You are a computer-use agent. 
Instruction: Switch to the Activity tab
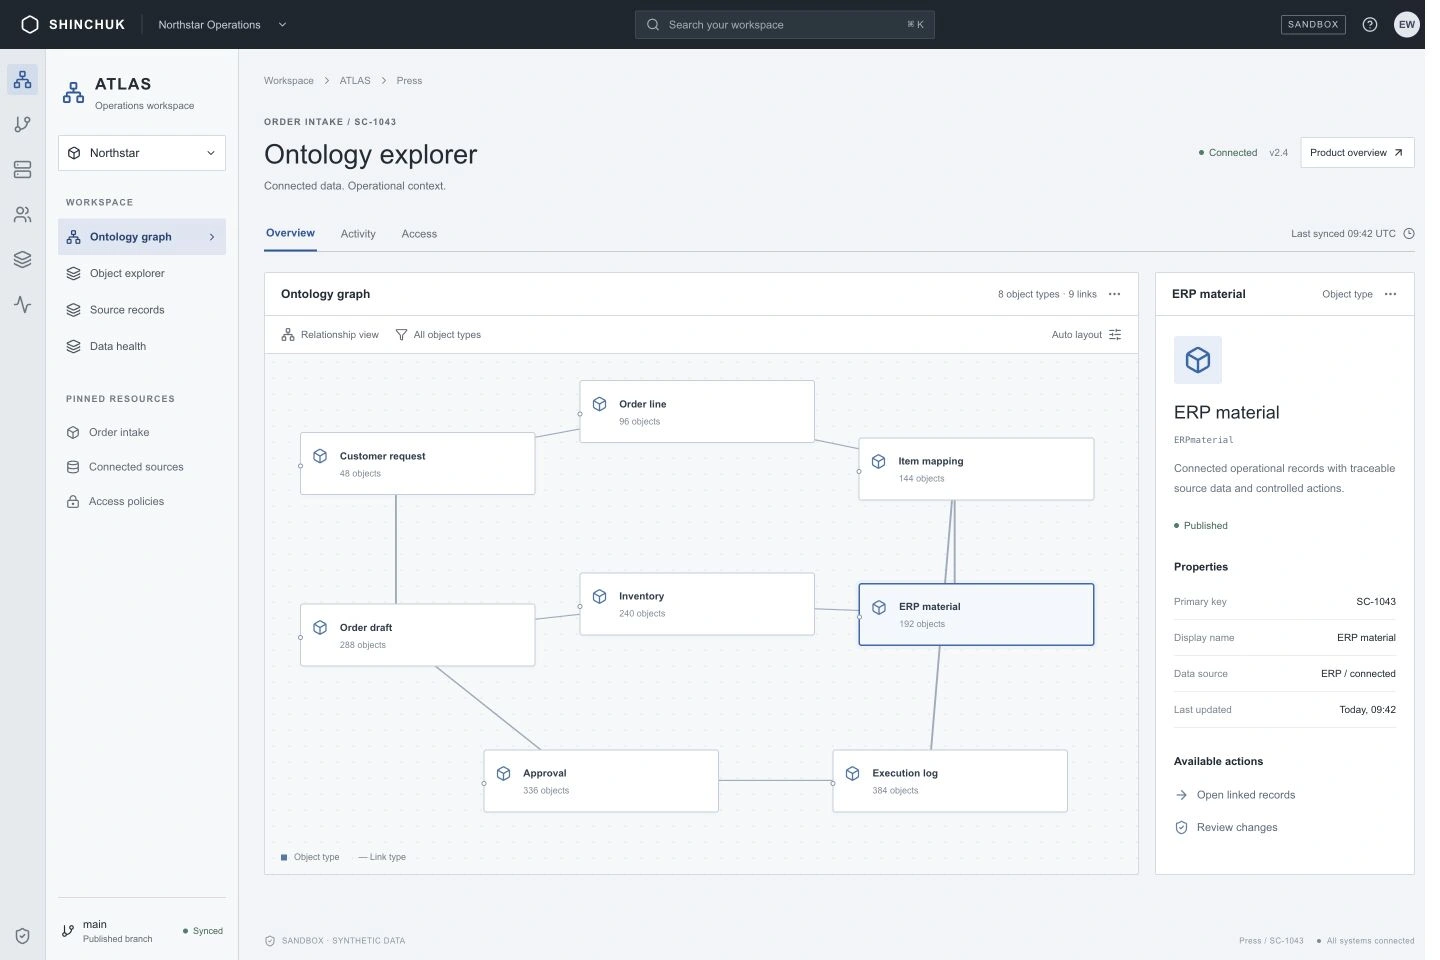358,234
